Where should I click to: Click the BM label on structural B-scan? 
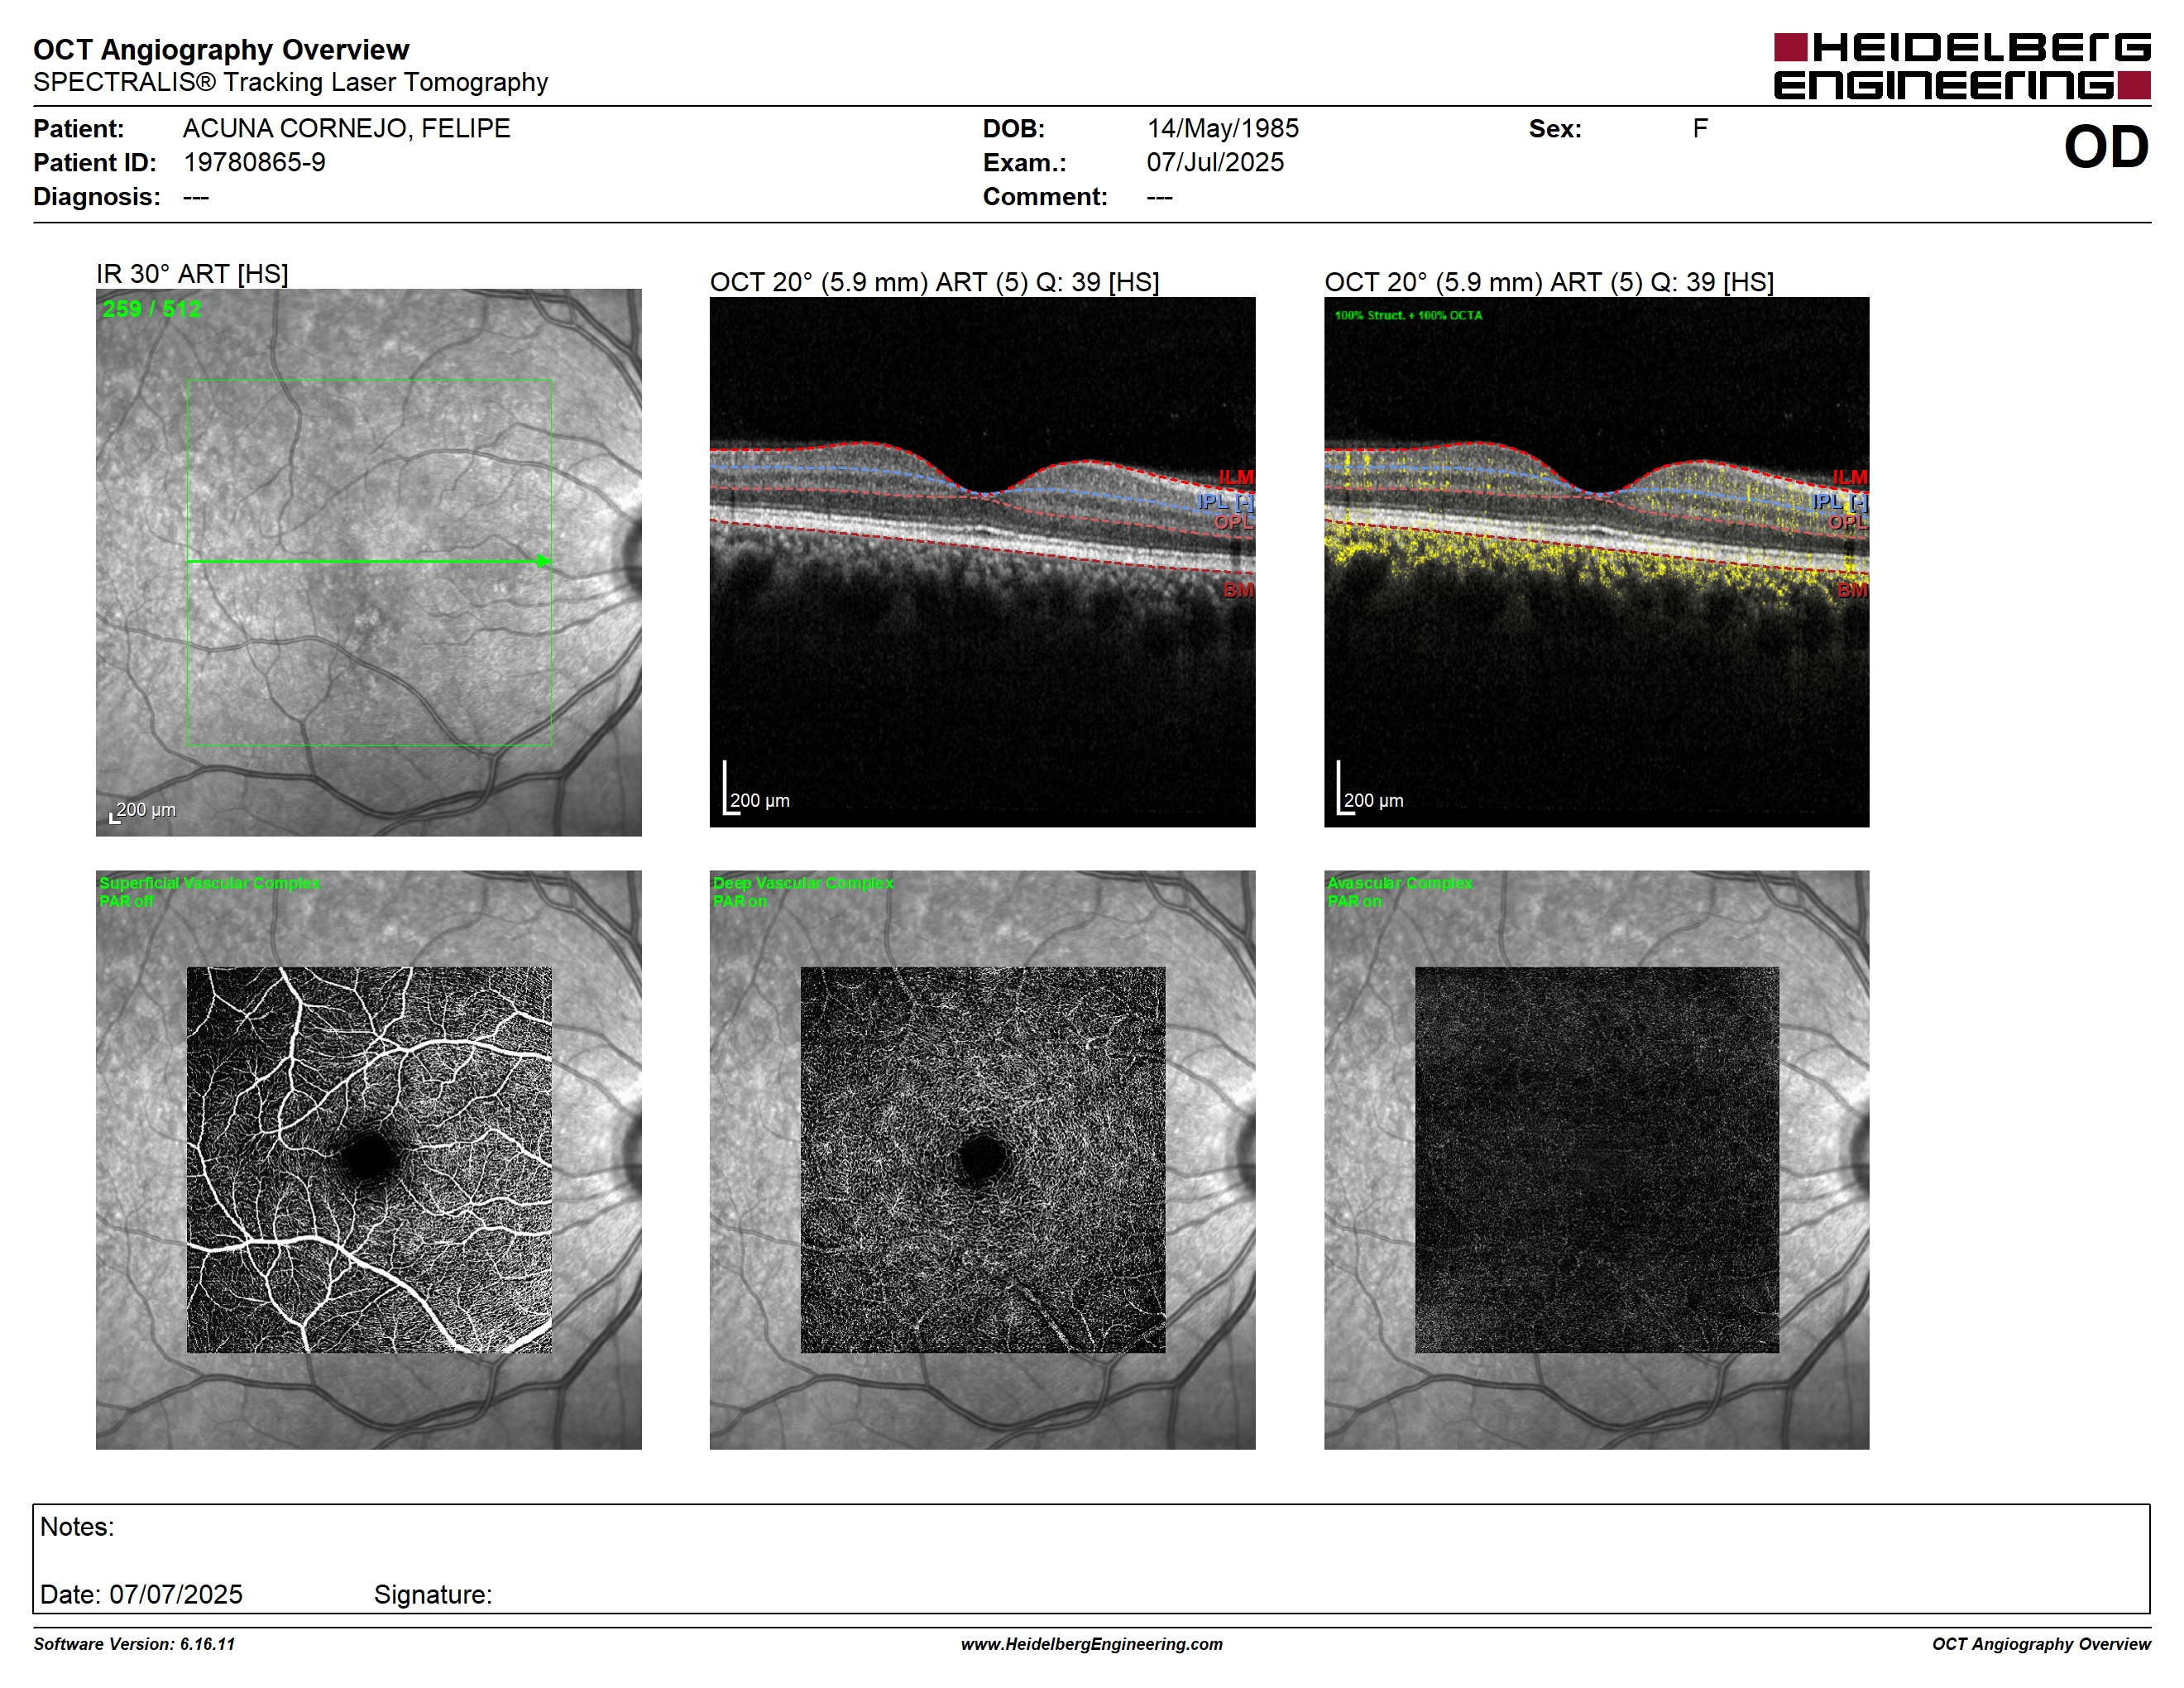1238,590
